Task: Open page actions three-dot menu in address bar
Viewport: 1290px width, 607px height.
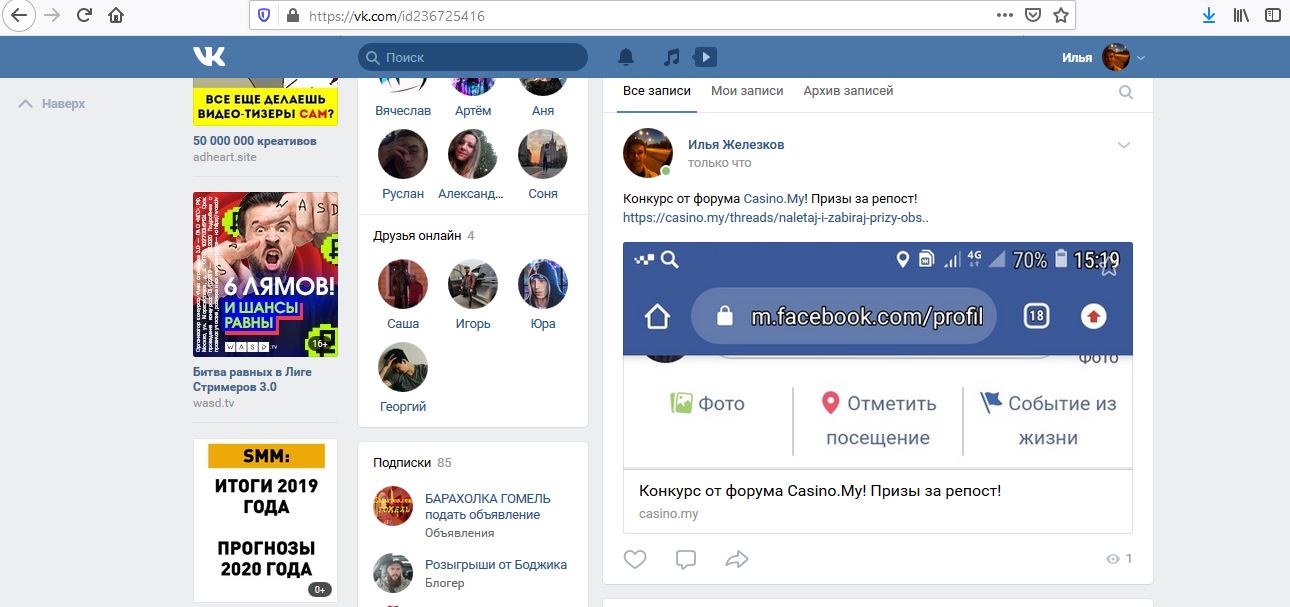Action: point(1005,15)
